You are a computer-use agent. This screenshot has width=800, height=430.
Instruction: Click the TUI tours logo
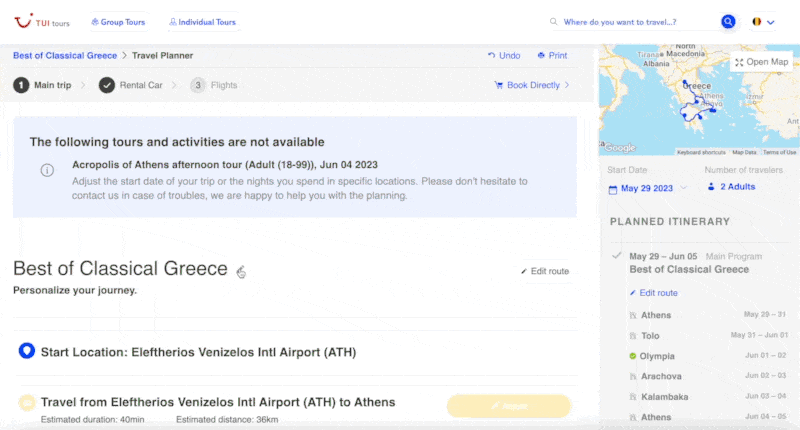[x=42, y=21]
